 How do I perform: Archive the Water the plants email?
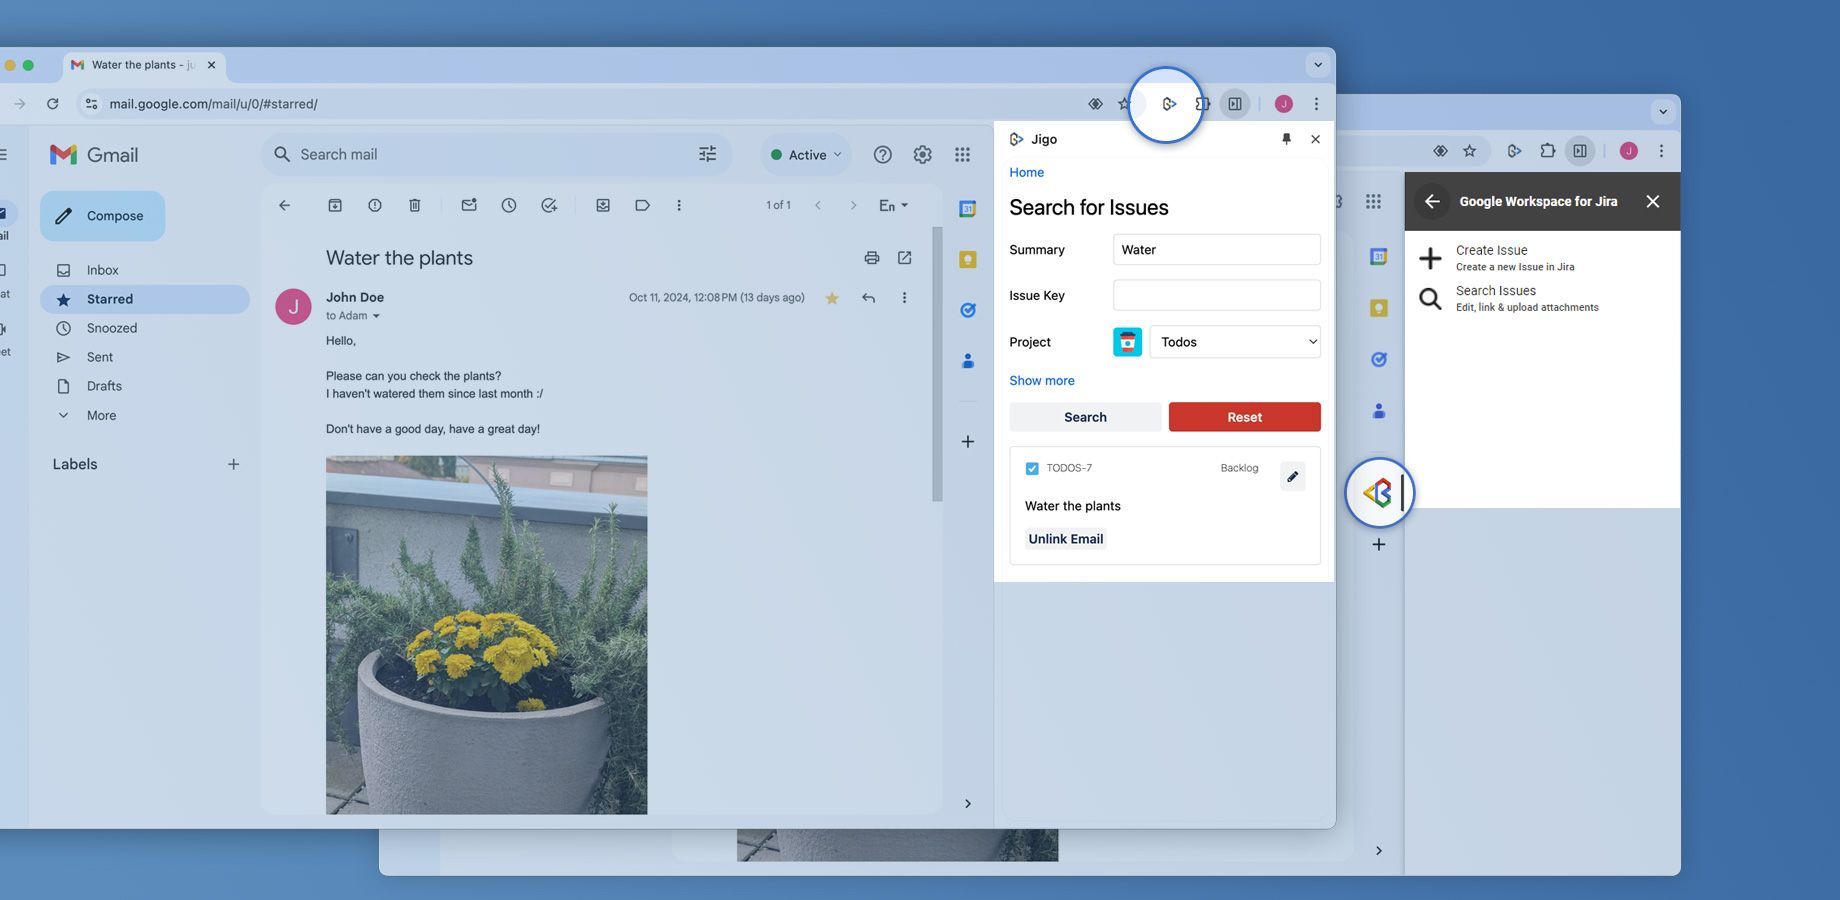pyautogui.click(x=335, y=206)
